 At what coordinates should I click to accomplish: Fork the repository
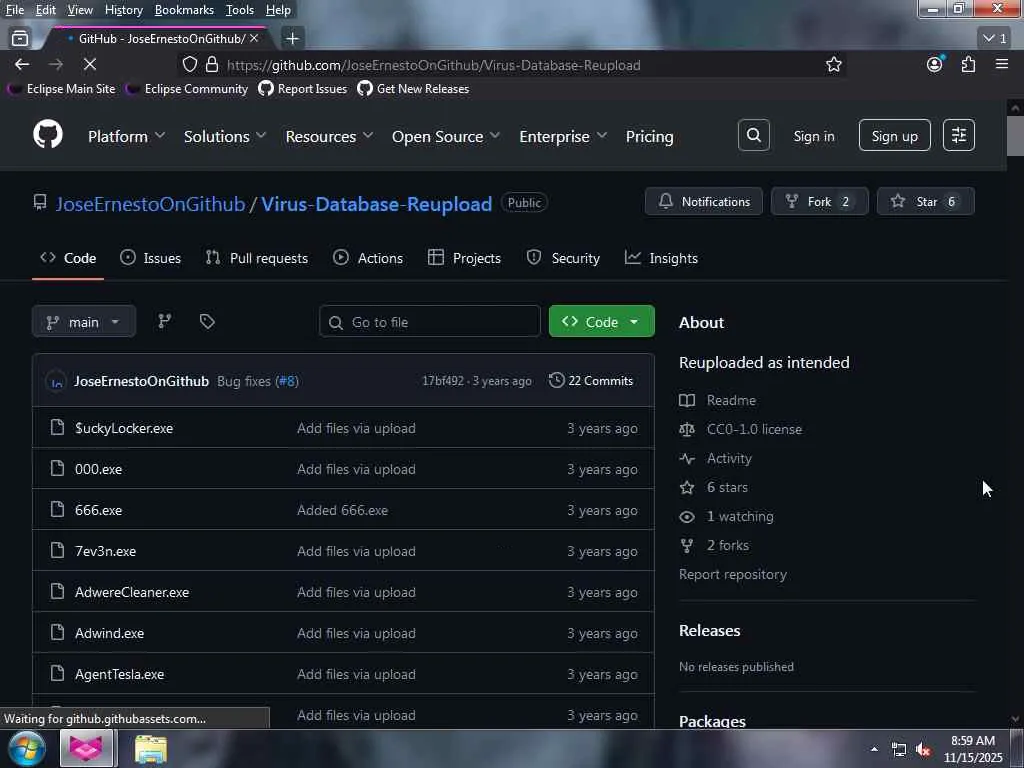click(x=820, y=201)
